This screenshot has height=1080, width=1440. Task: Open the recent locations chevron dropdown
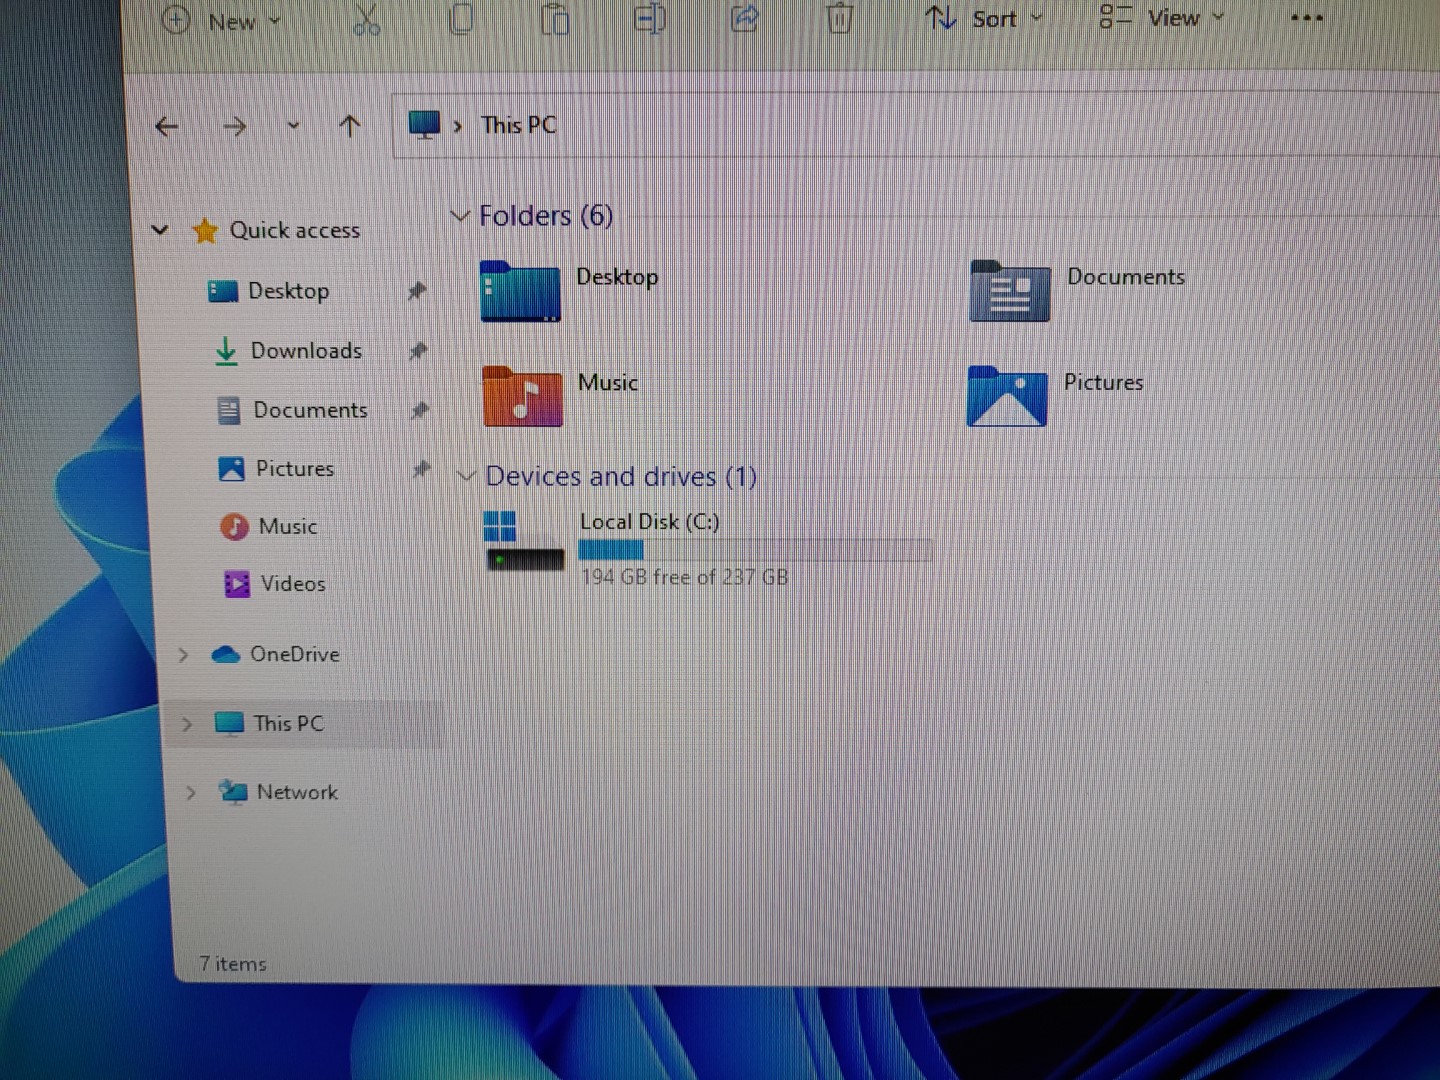coord(293,126)
